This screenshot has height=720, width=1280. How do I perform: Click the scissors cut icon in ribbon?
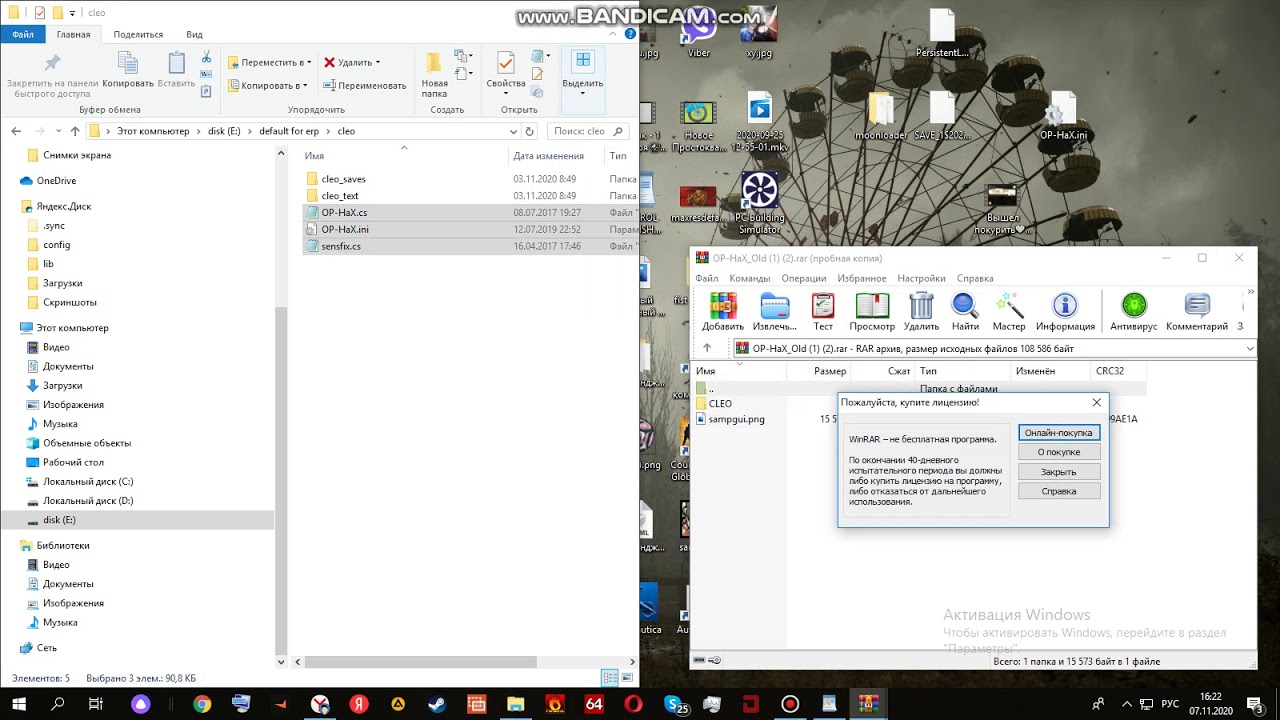point(206,58)
